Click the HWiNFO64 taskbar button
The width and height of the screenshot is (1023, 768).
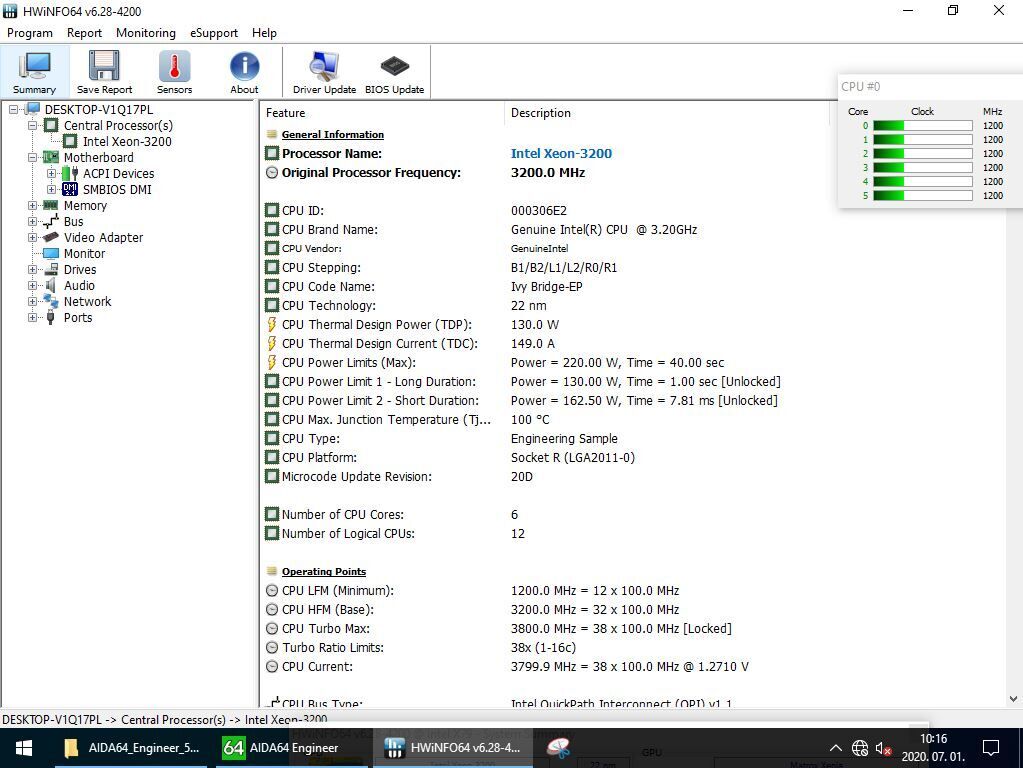click(453, 748)
